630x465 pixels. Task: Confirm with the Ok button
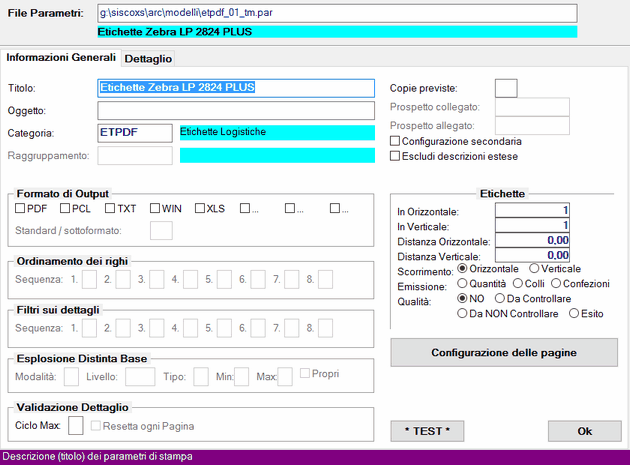585,431
